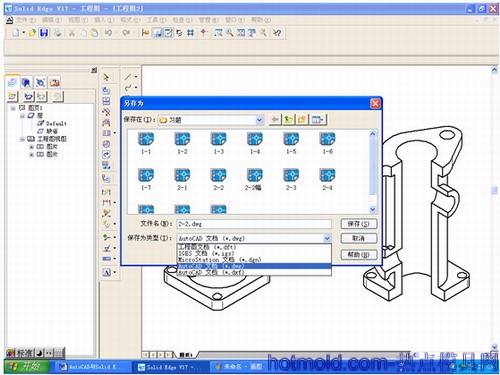Click the 文件名 input field

[254, 224]
